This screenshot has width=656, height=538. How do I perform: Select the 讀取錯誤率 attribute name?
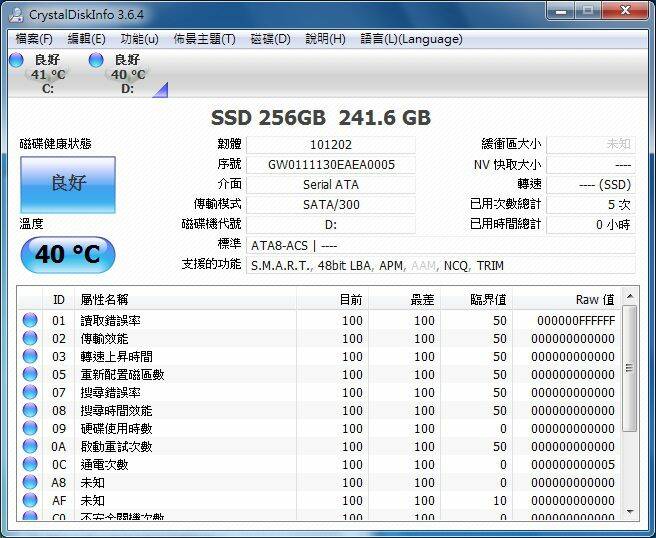point(110,321)
